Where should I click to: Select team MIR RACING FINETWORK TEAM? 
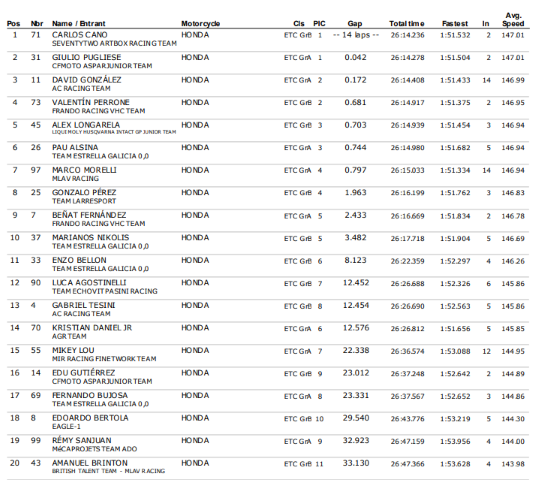click(104, 359)
